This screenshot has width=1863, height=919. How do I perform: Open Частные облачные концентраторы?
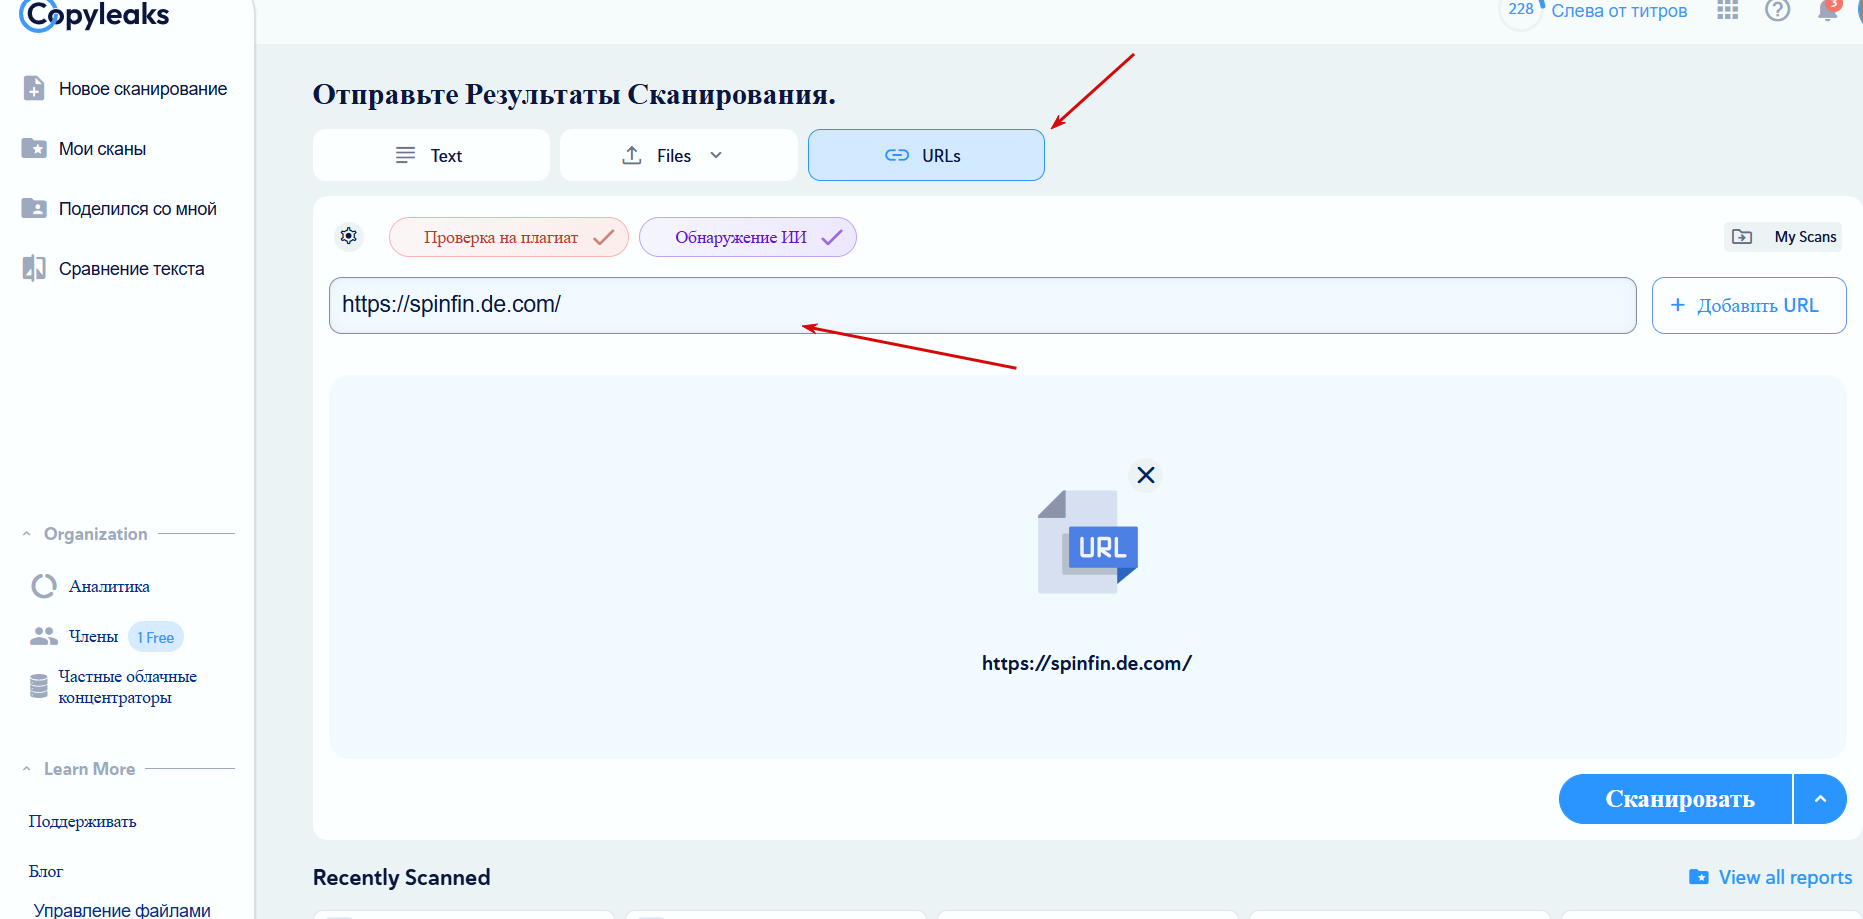click(x=127, y=687)
